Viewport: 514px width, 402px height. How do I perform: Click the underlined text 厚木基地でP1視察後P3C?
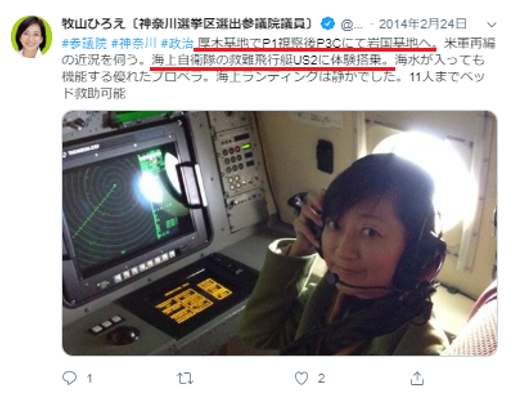point(269,43)
